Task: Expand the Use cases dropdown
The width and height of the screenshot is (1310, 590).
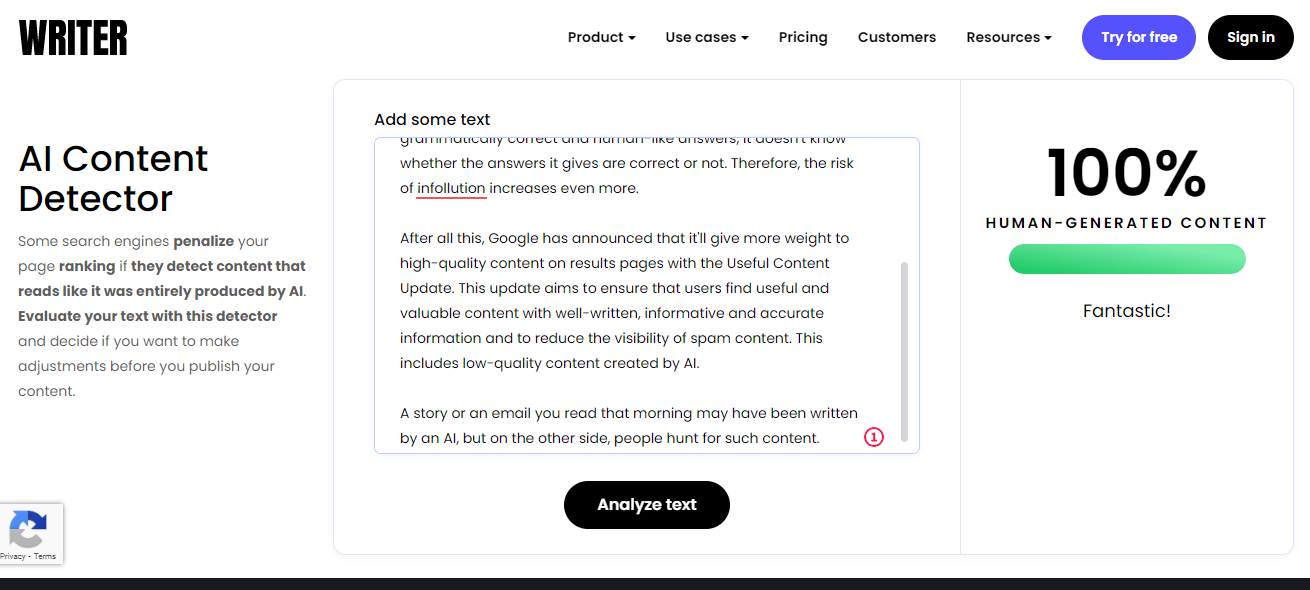Action: click(706, 37)
